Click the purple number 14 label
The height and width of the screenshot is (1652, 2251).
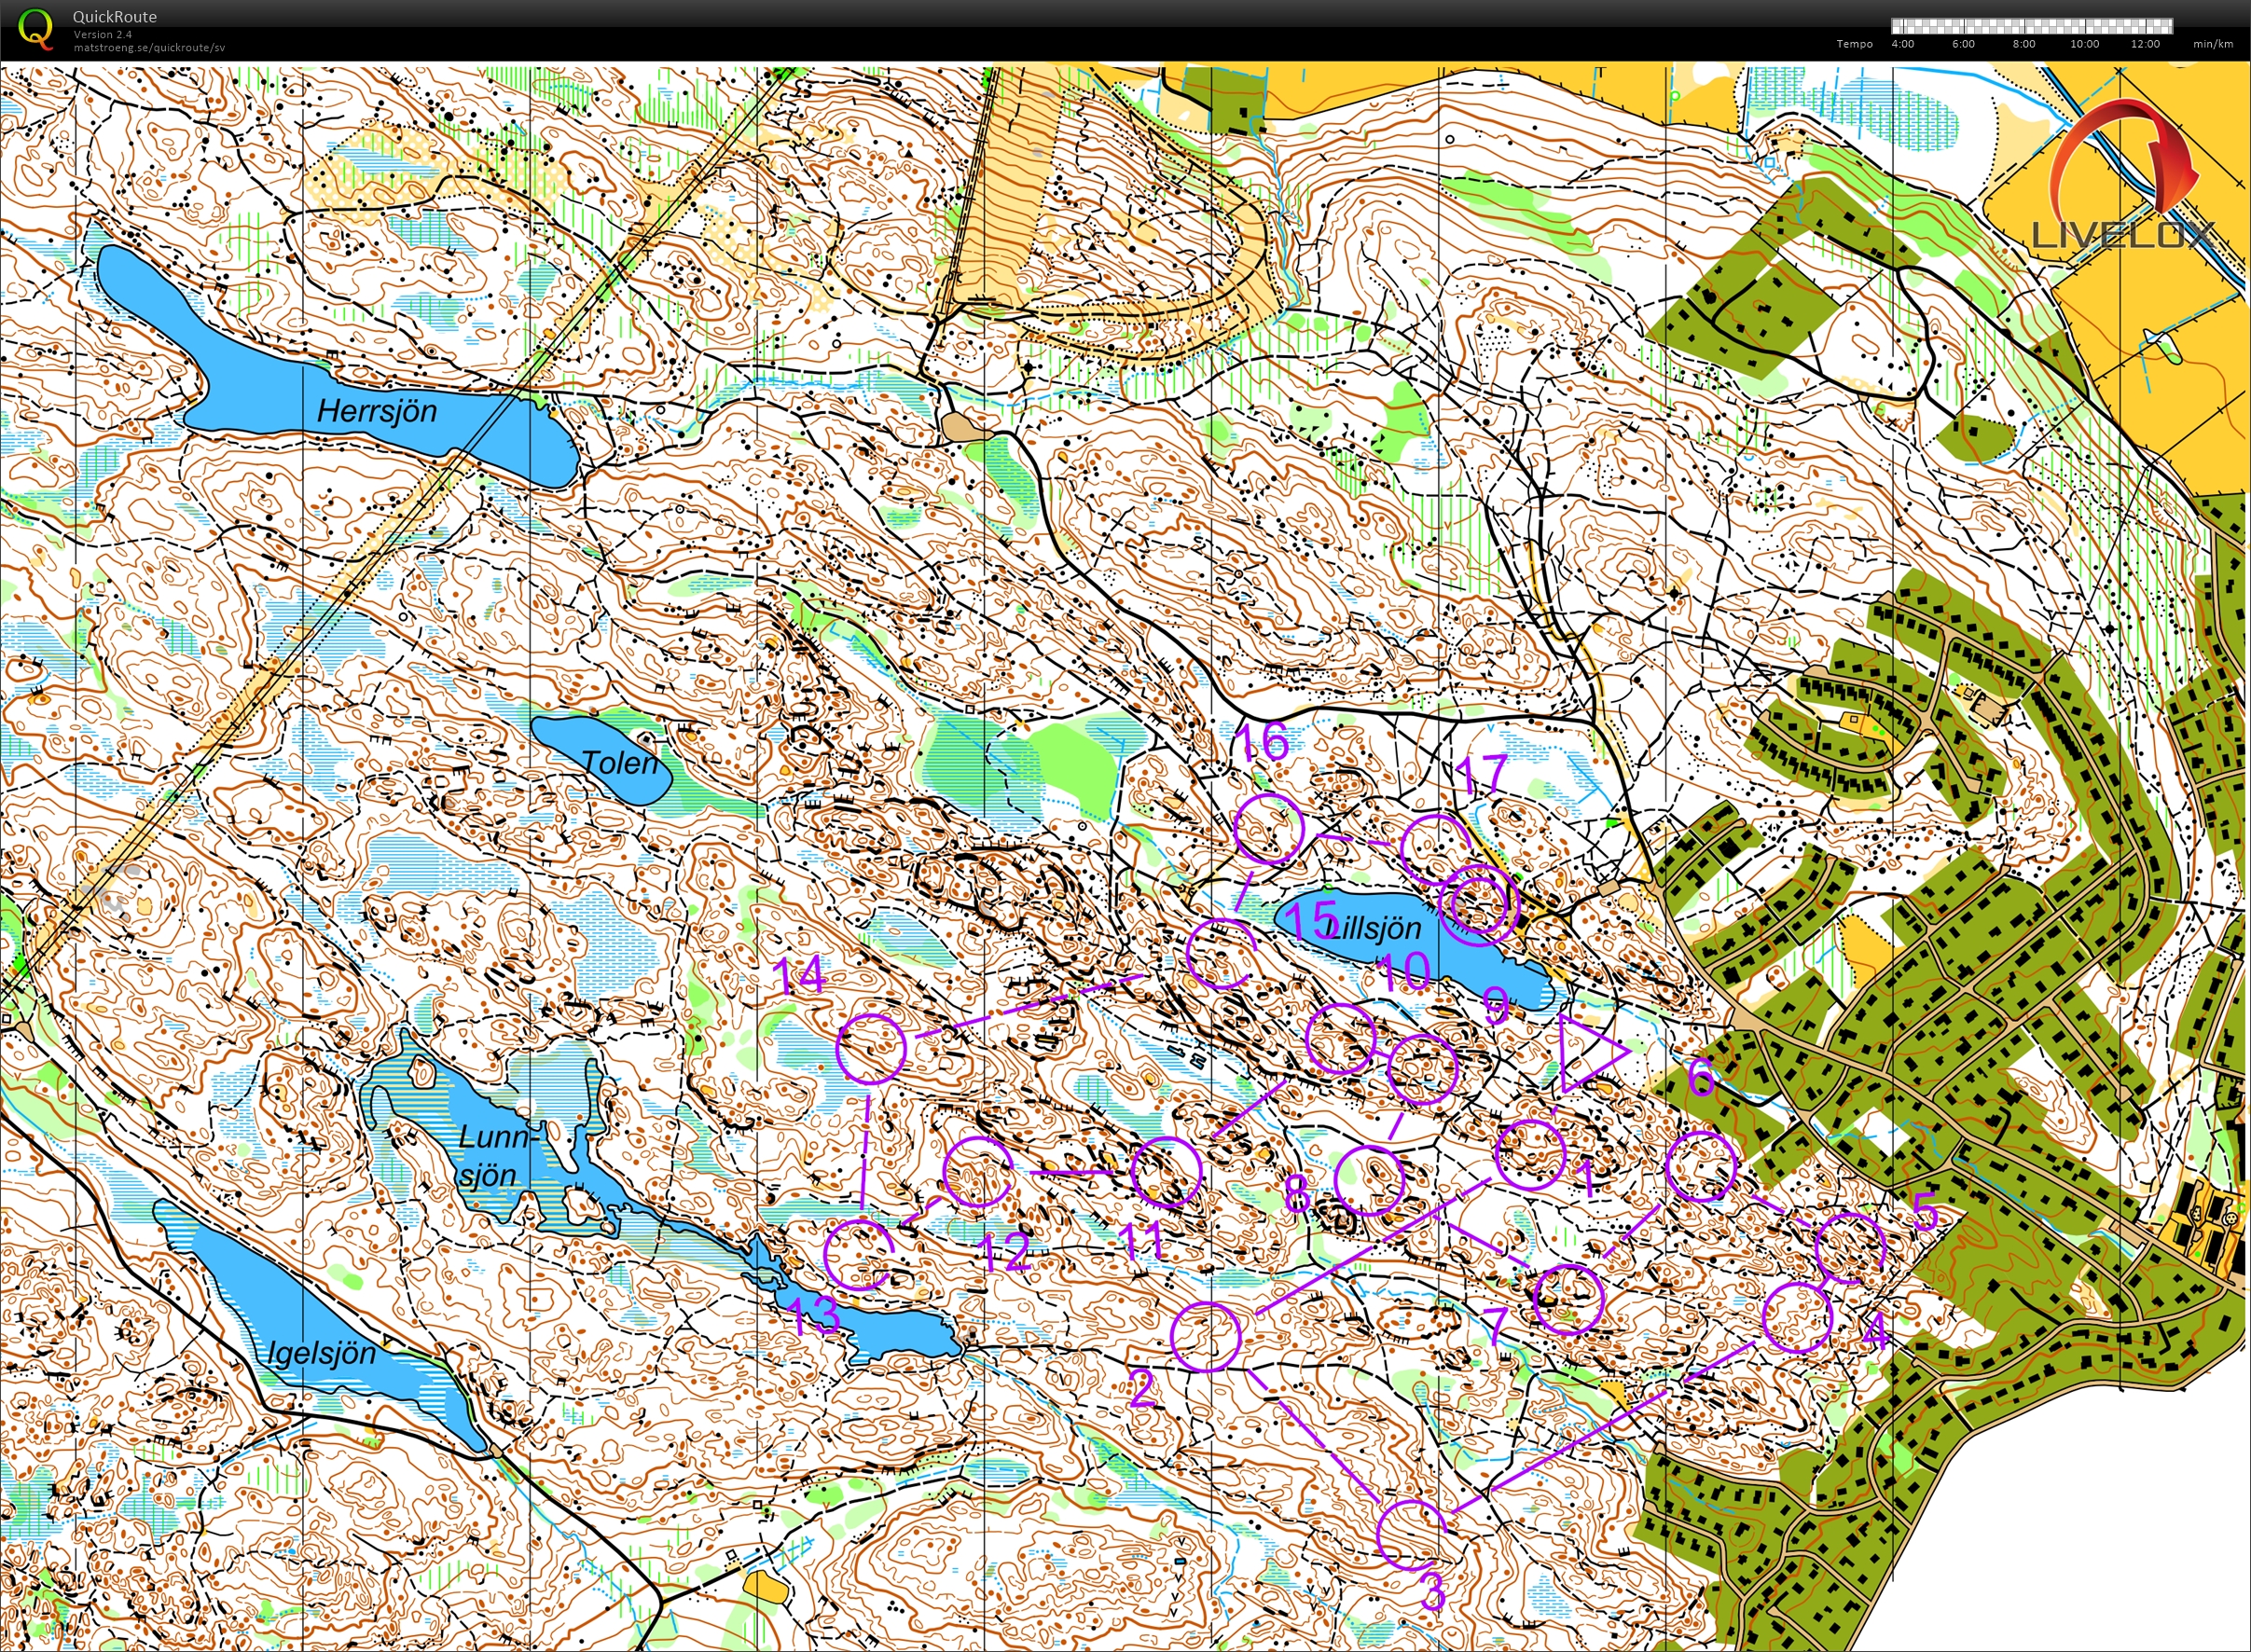[x=800, y=975]
